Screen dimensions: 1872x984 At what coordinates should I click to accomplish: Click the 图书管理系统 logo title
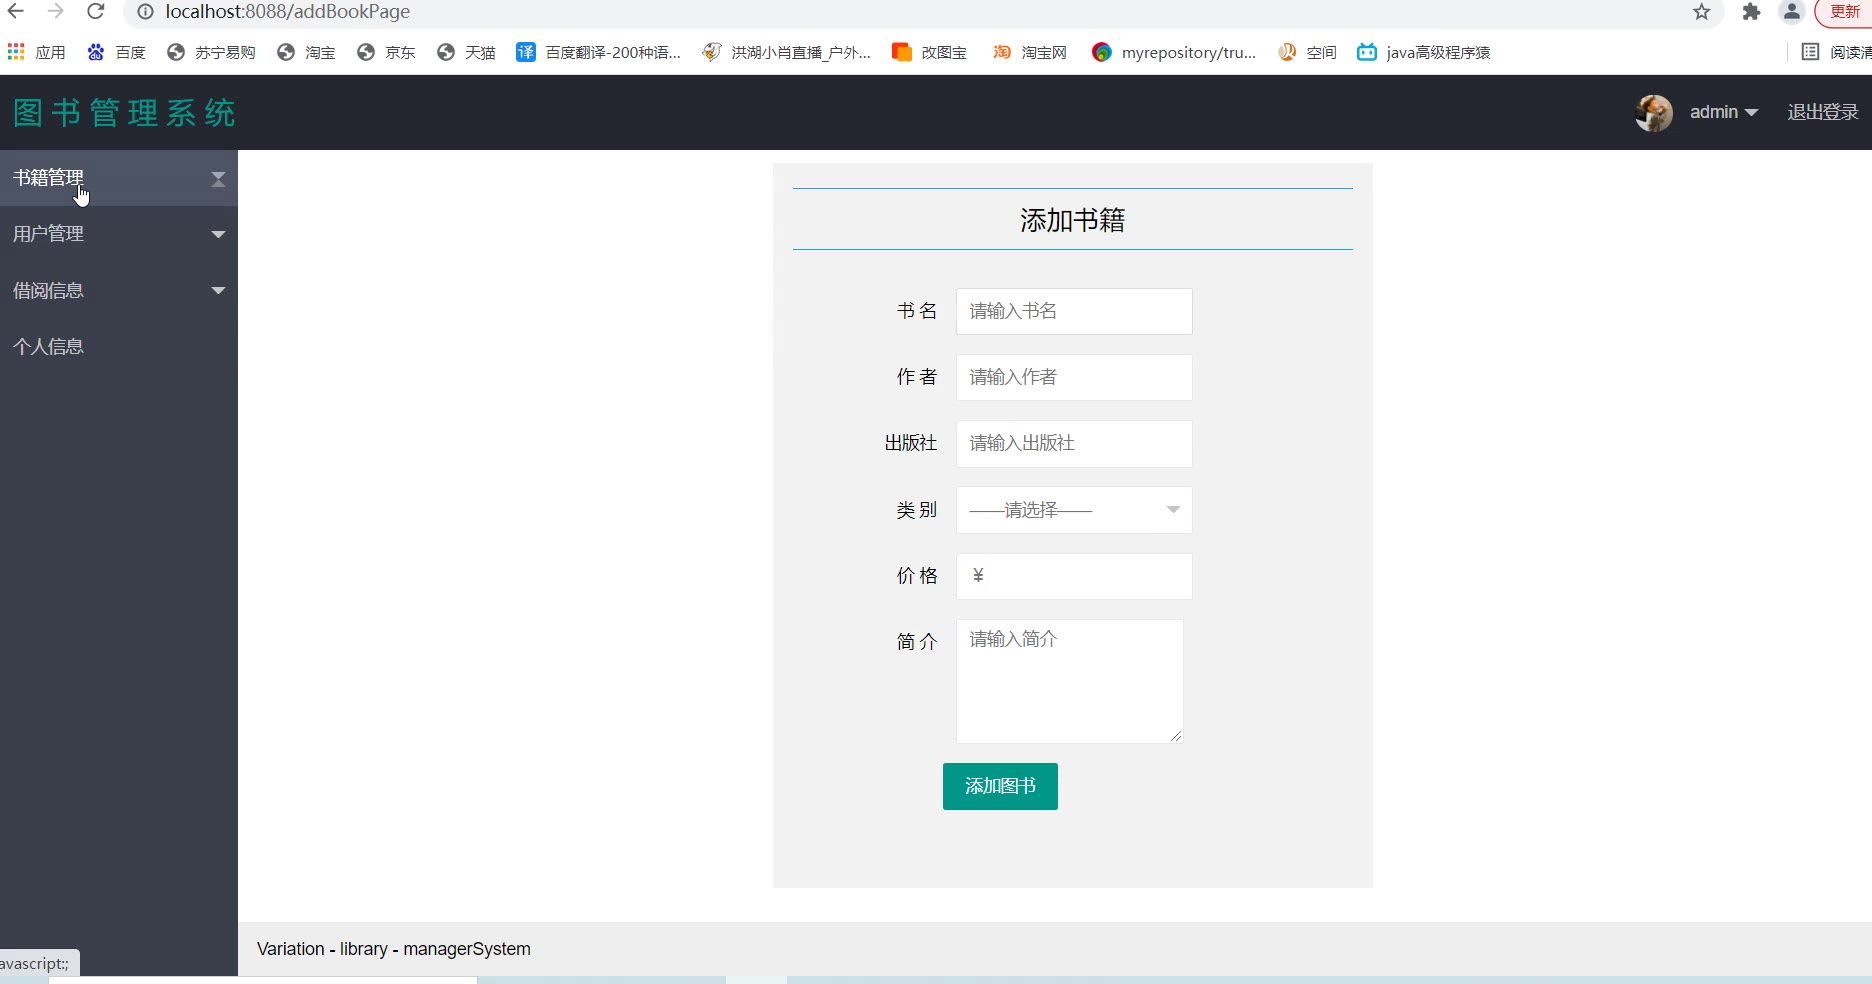pos(125,113)
